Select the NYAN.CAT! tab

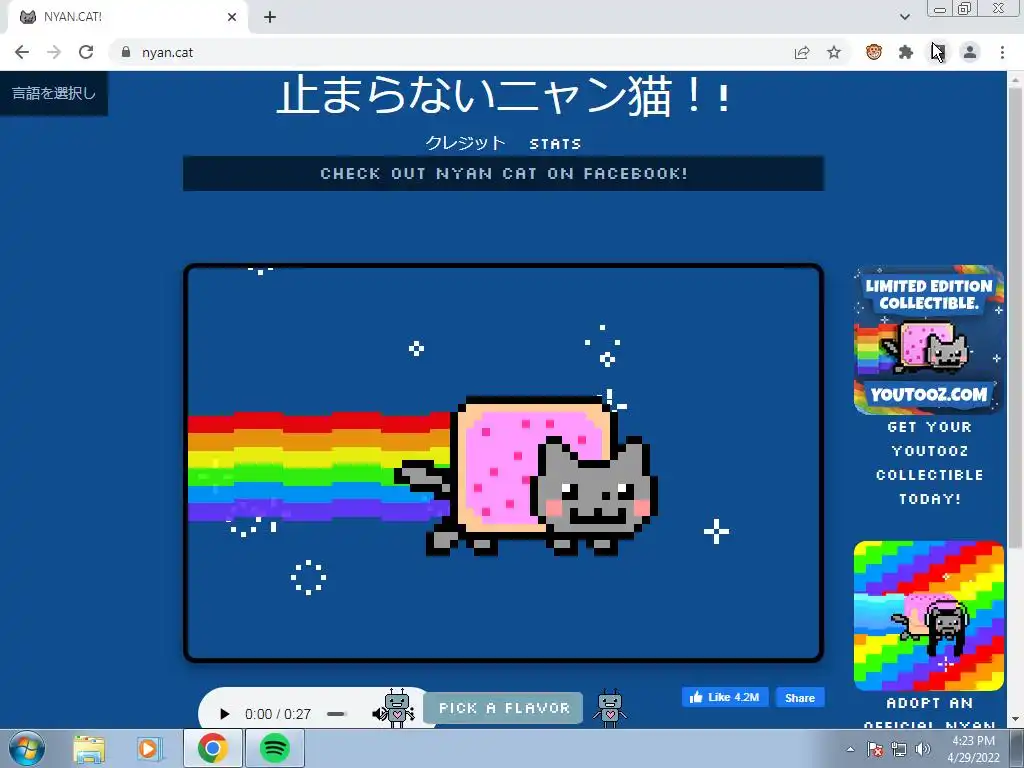click(127, 17)
